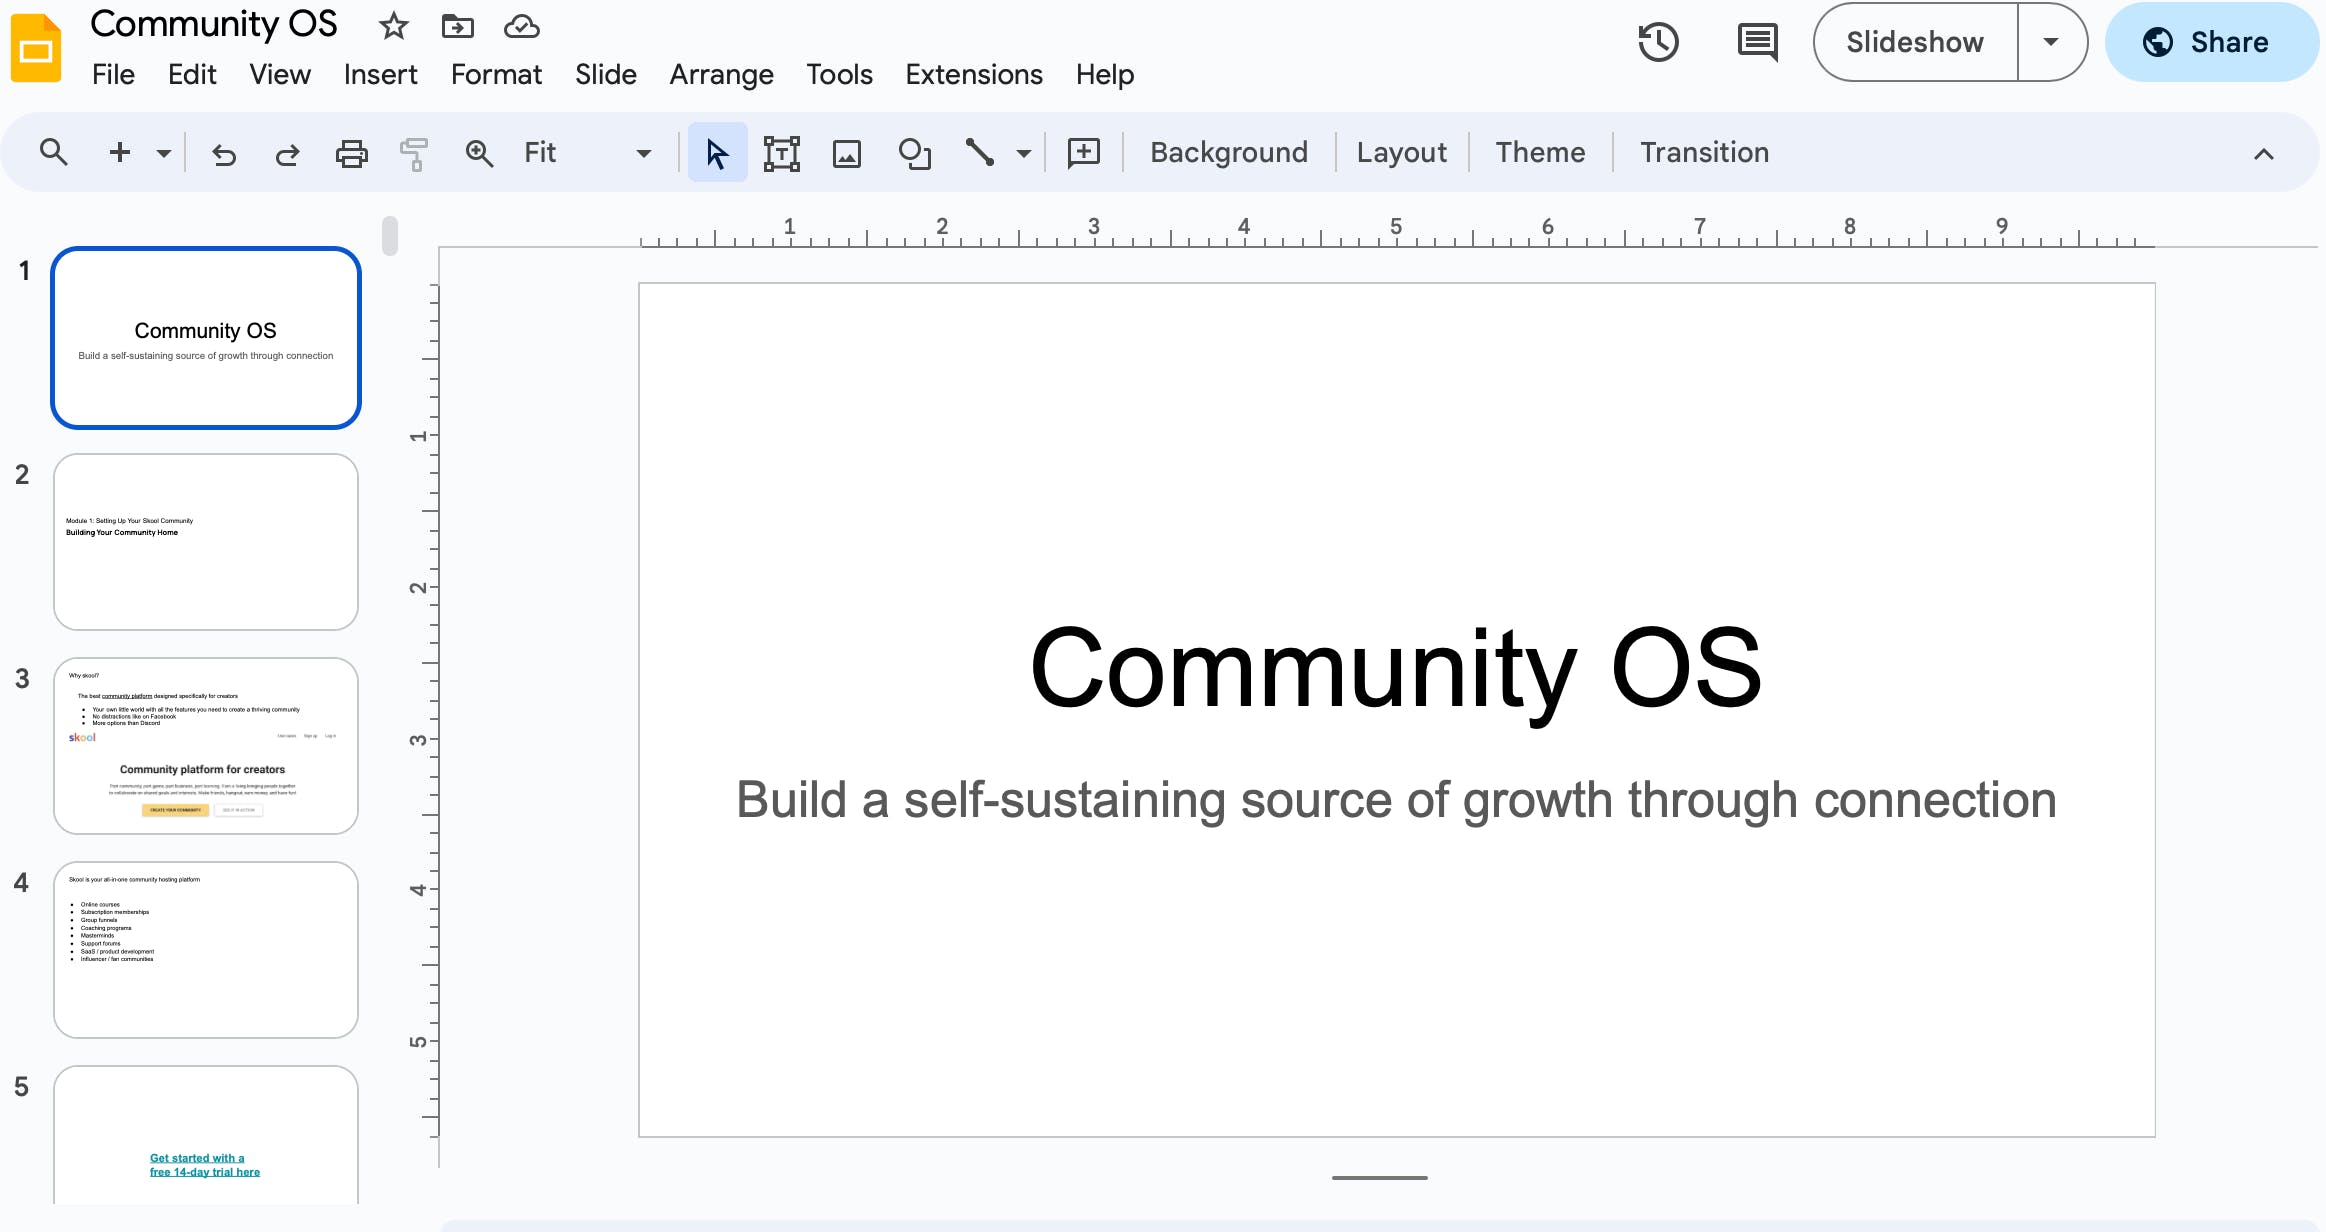Open the Extensions menu
This screenshot has width=2326, height=1232.
(x=972, y=74)
